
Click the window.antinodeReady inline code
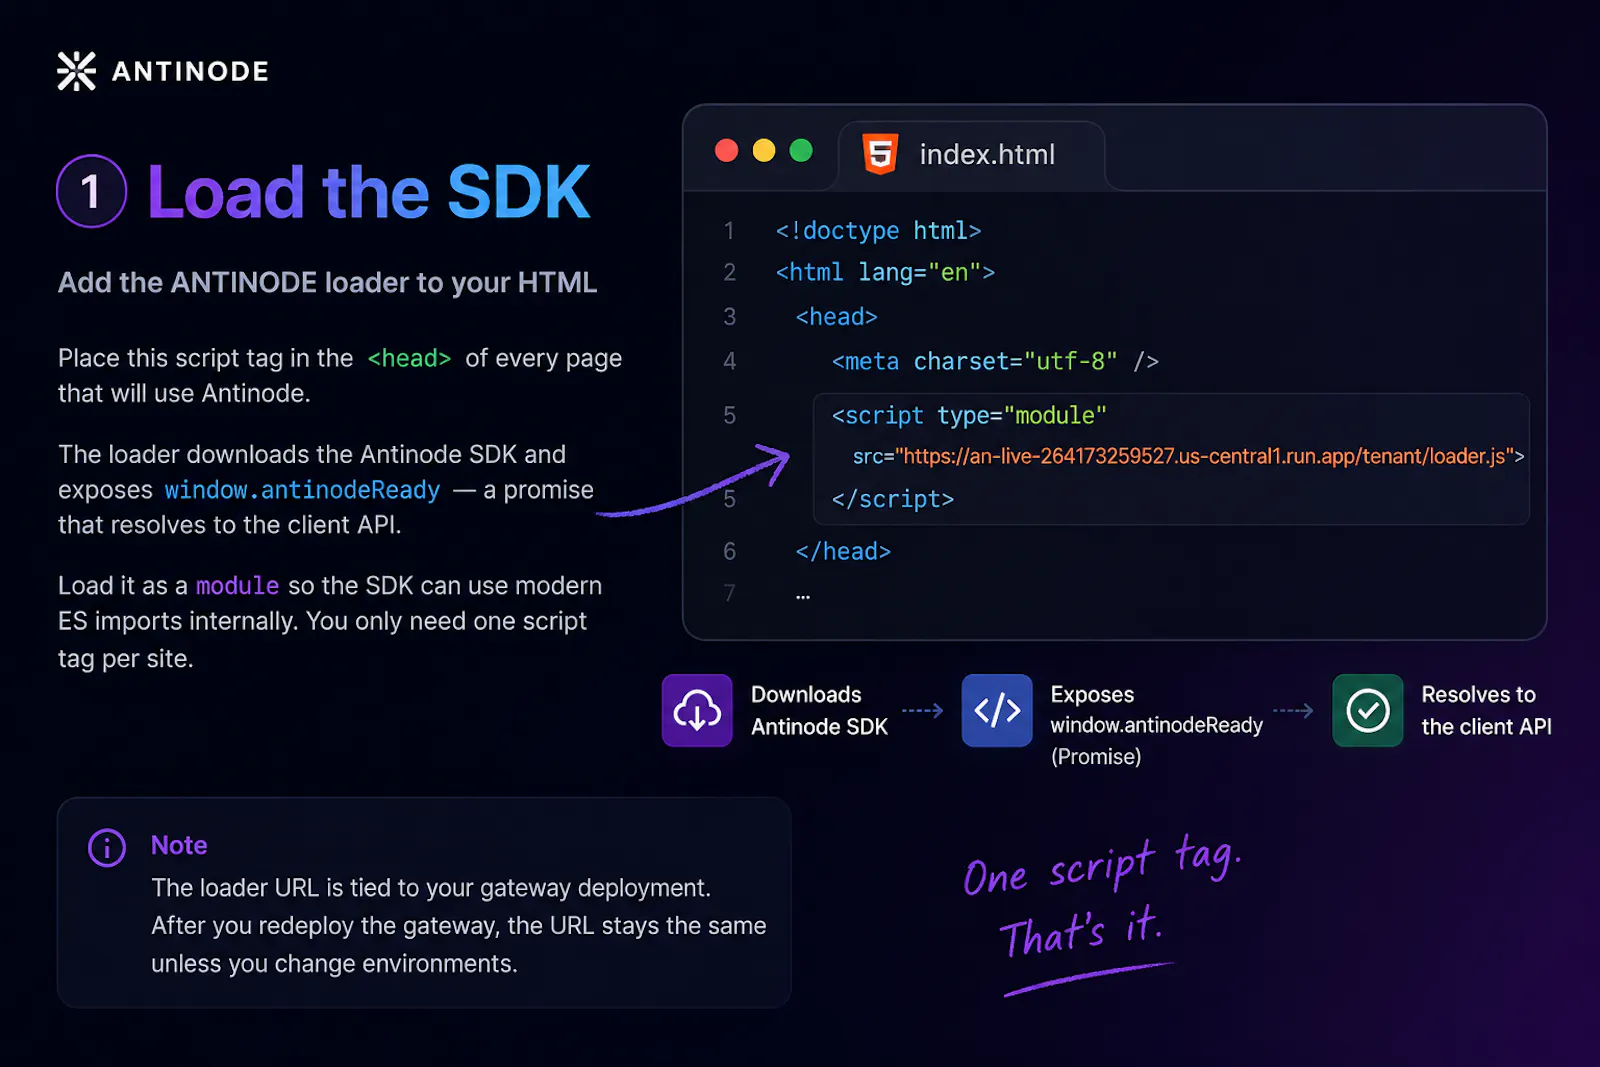[302, 490]
